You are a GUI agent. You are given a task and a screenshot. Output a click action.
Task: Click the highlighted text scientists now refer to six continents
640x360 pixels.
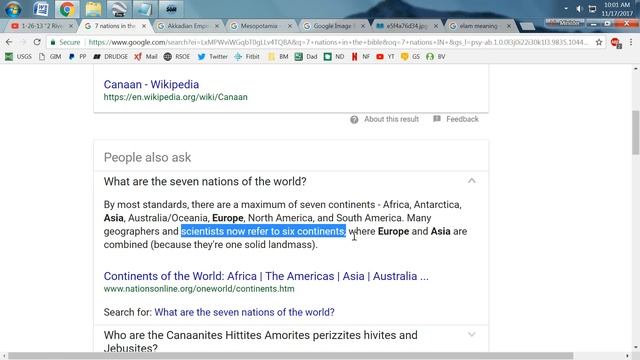(x=263, y=231)
